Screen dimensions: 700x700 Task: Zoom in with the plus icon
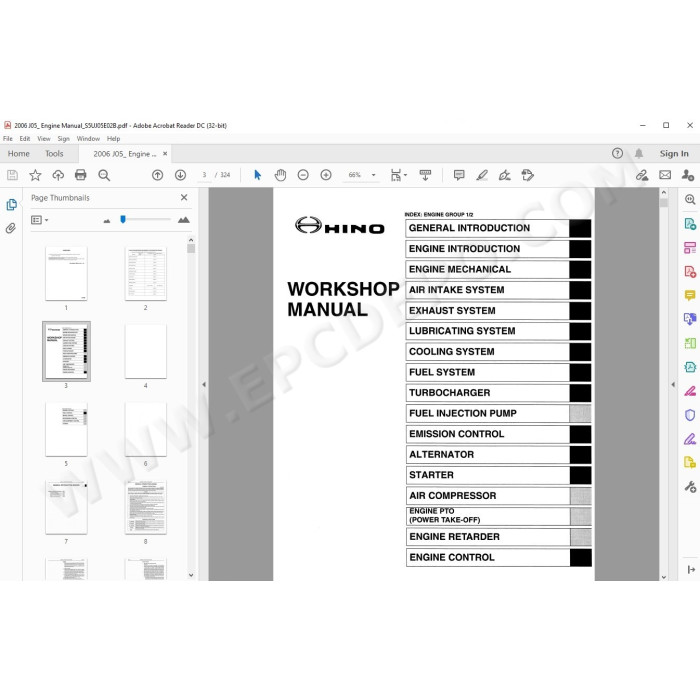tap(326, 175)
